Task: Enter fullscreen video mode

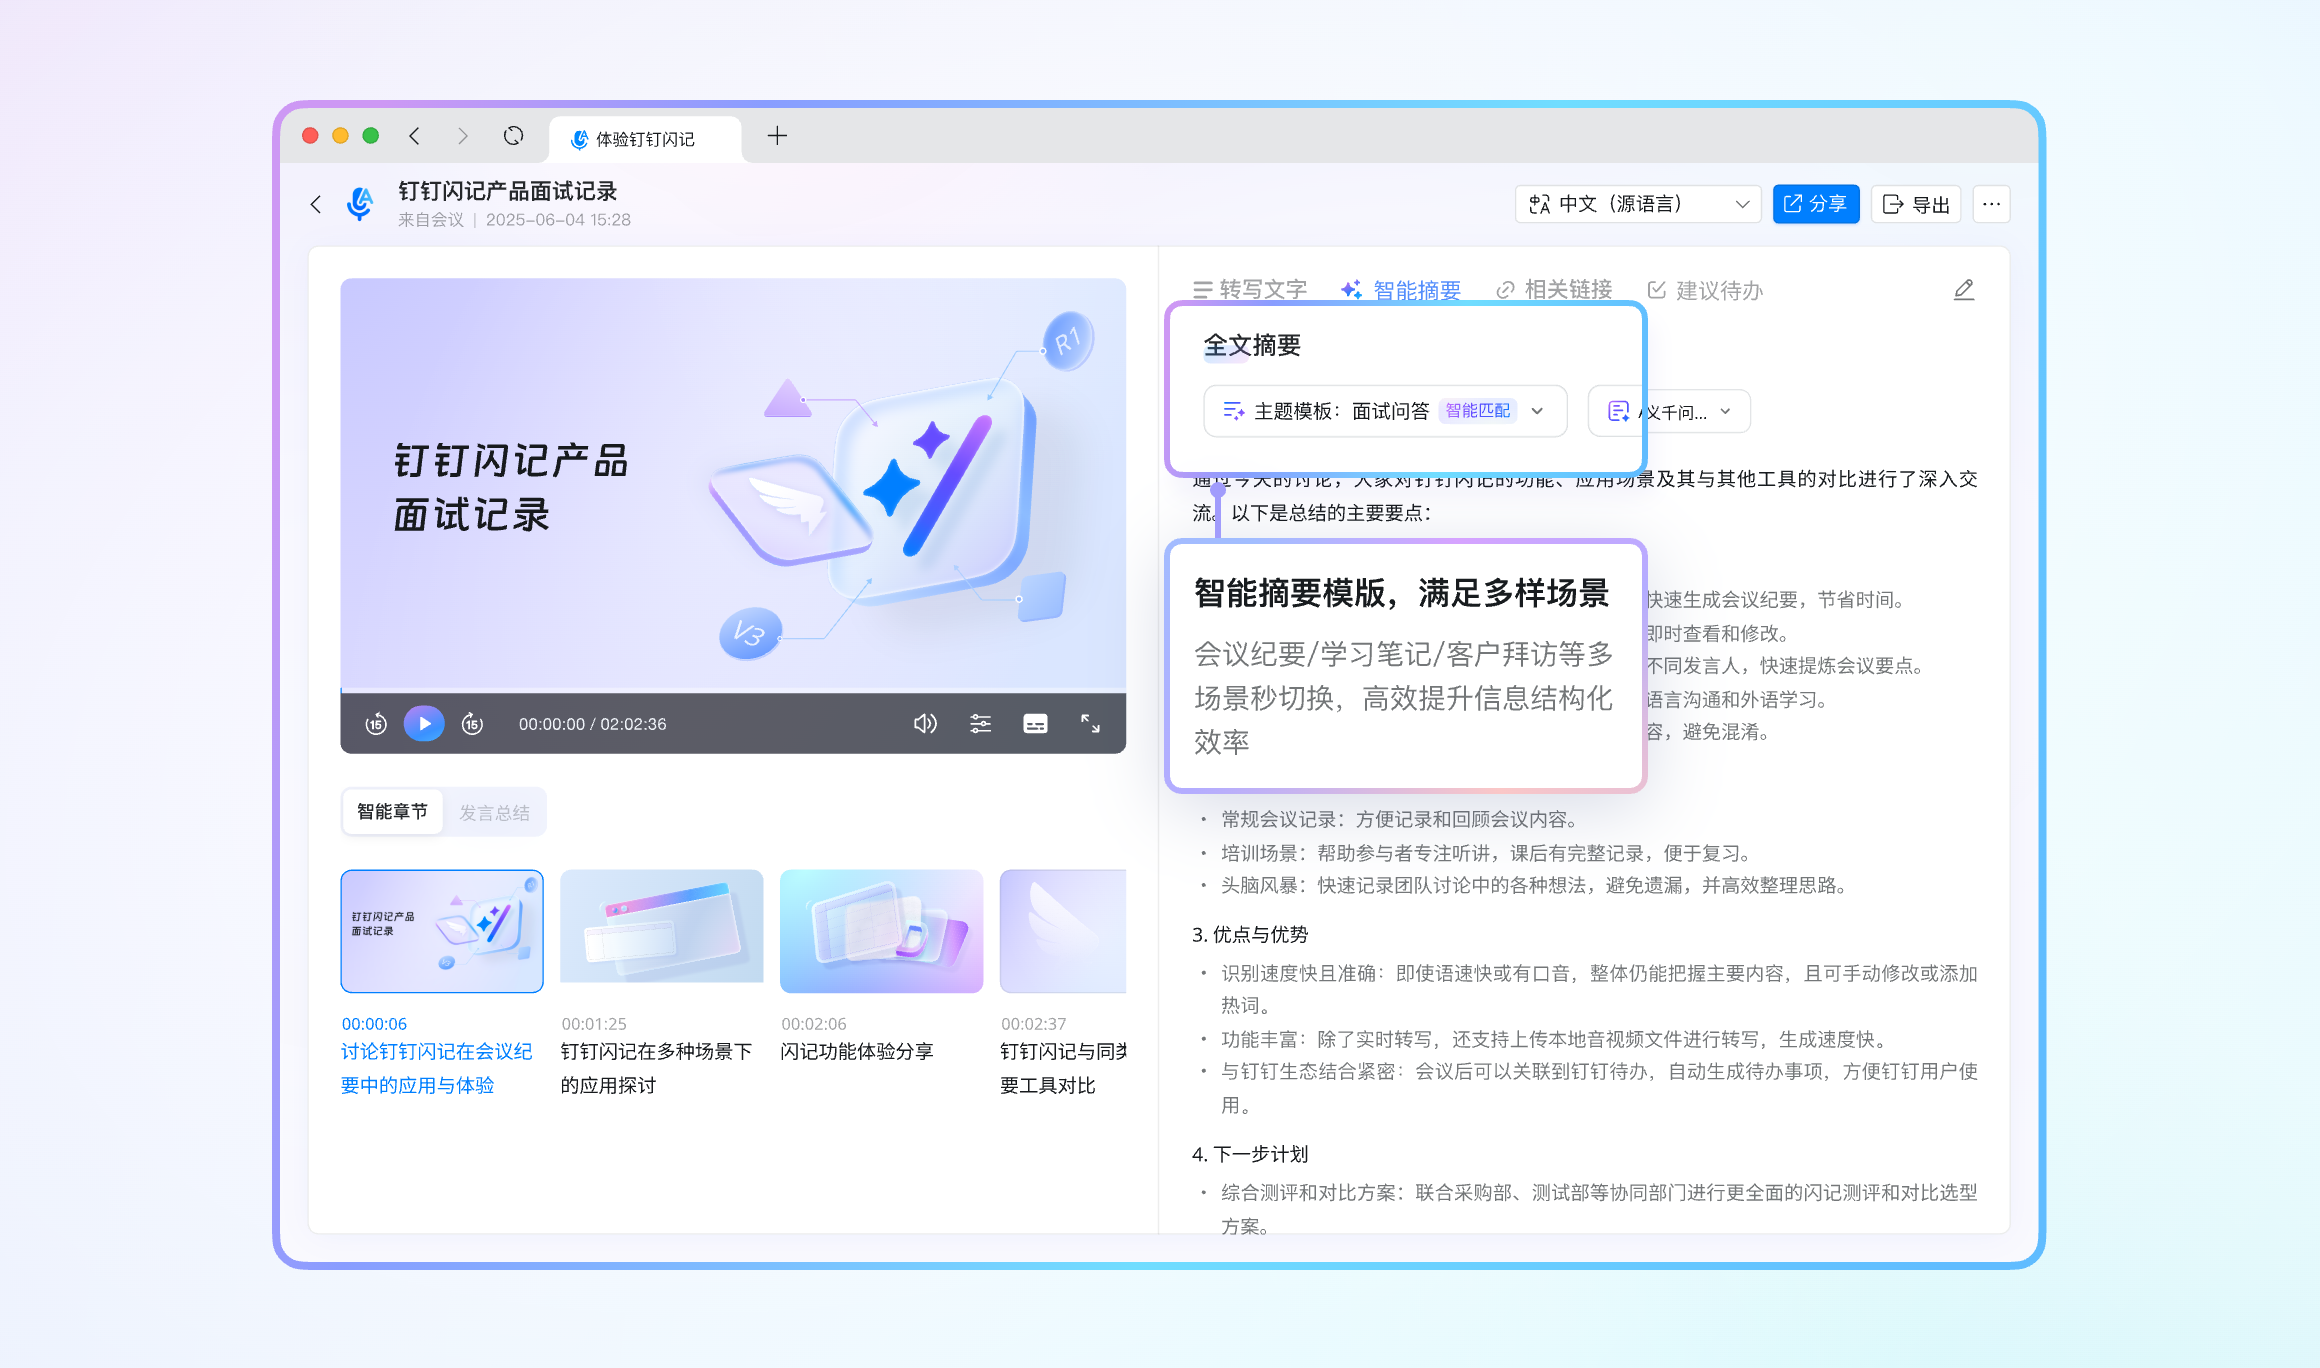Action: (x=1090, y=723)
